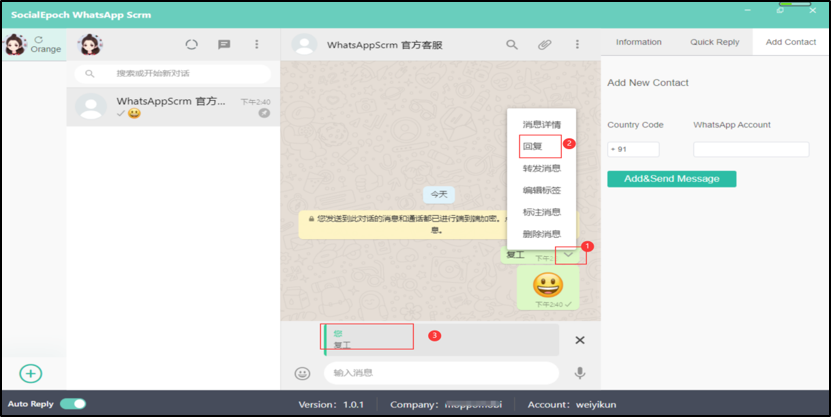The image size is (831, 417).
Task: Click the 今天 date label
Action: tap(439, 194)
